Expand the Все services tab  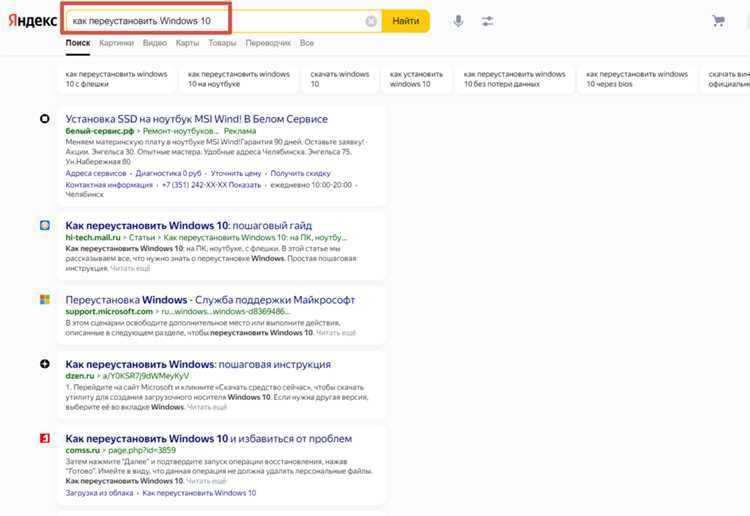307,43
